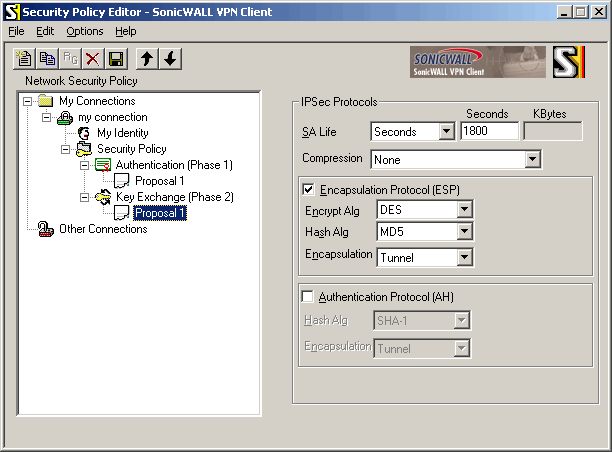Screen dimensions: 612x452
Task: Select the Other Connections icon
Action: pos(46,229)
